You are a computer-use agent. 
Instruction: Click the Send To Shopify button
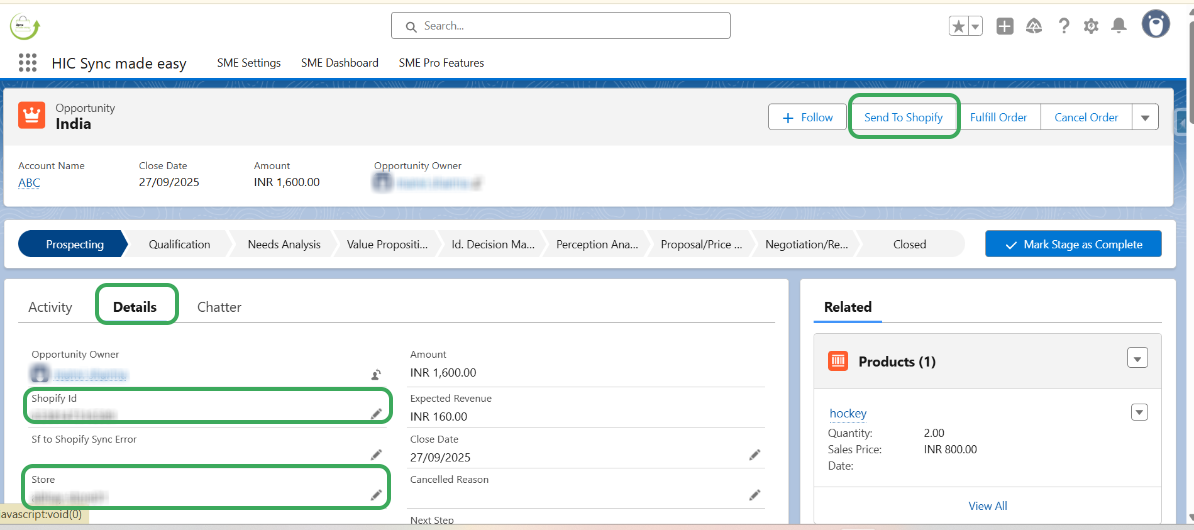[x=904, y=117]
